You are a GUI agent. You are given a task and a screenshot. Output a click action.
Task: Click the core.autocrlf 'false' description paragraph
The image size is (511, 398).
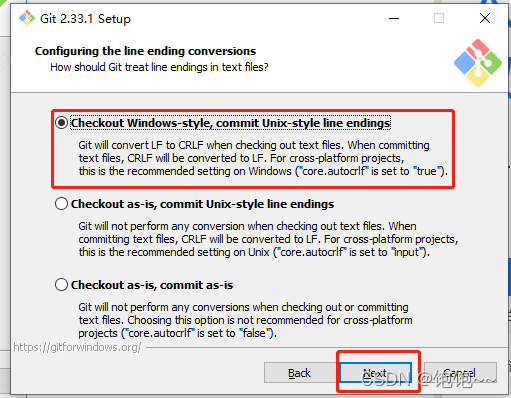[x=245, y=320]
